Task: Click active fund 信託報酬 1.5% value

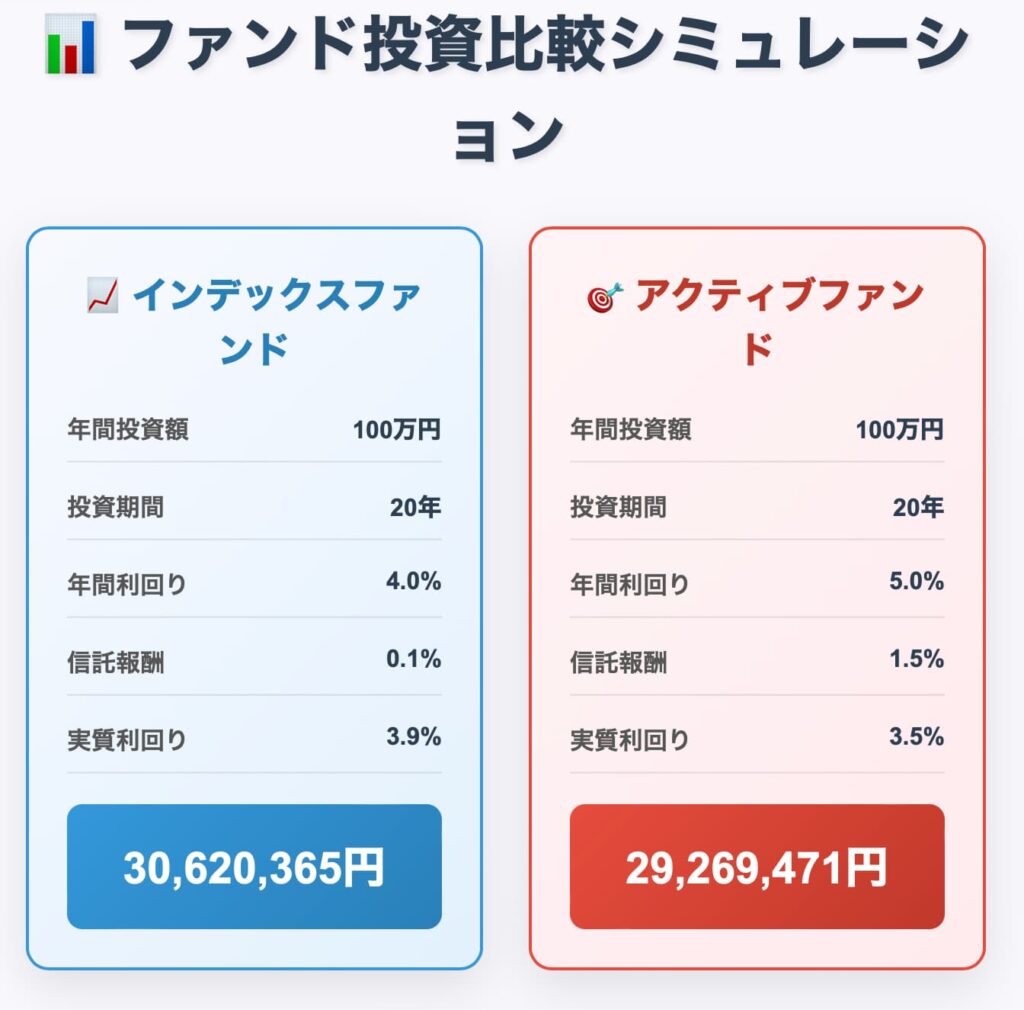Action: pos(916,659)
